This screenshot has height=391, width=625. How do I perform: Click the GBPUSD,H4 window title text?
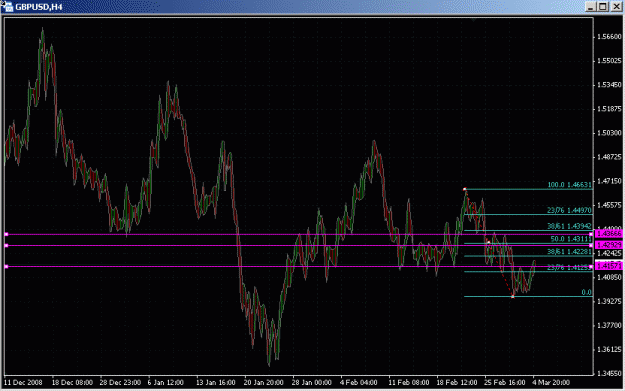(x=39, y=7)
